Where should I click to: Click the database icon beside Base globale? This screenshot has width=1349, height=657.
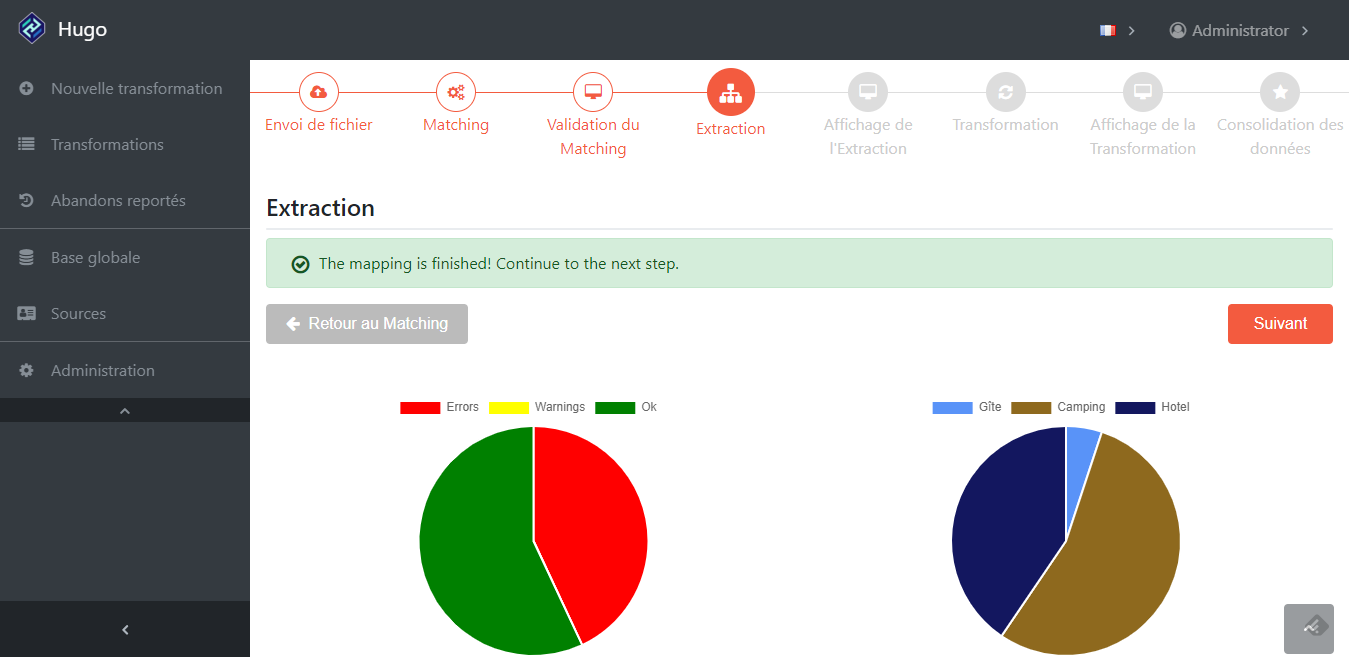27,258
